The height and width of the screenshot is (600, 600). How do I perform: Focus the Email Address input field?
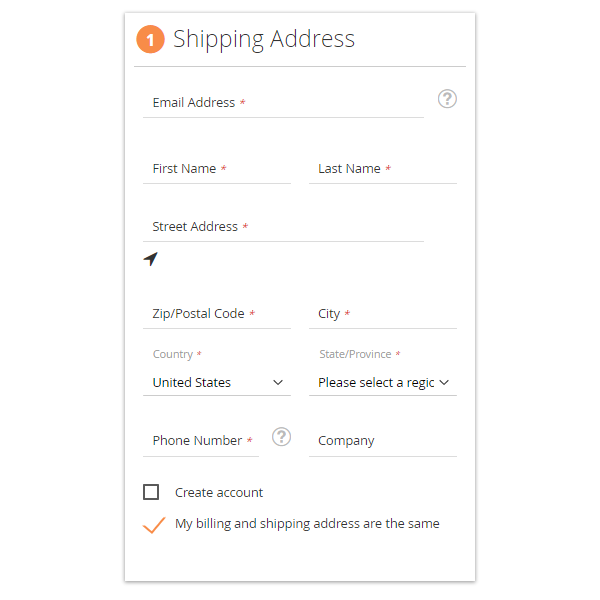coord(283,103)
